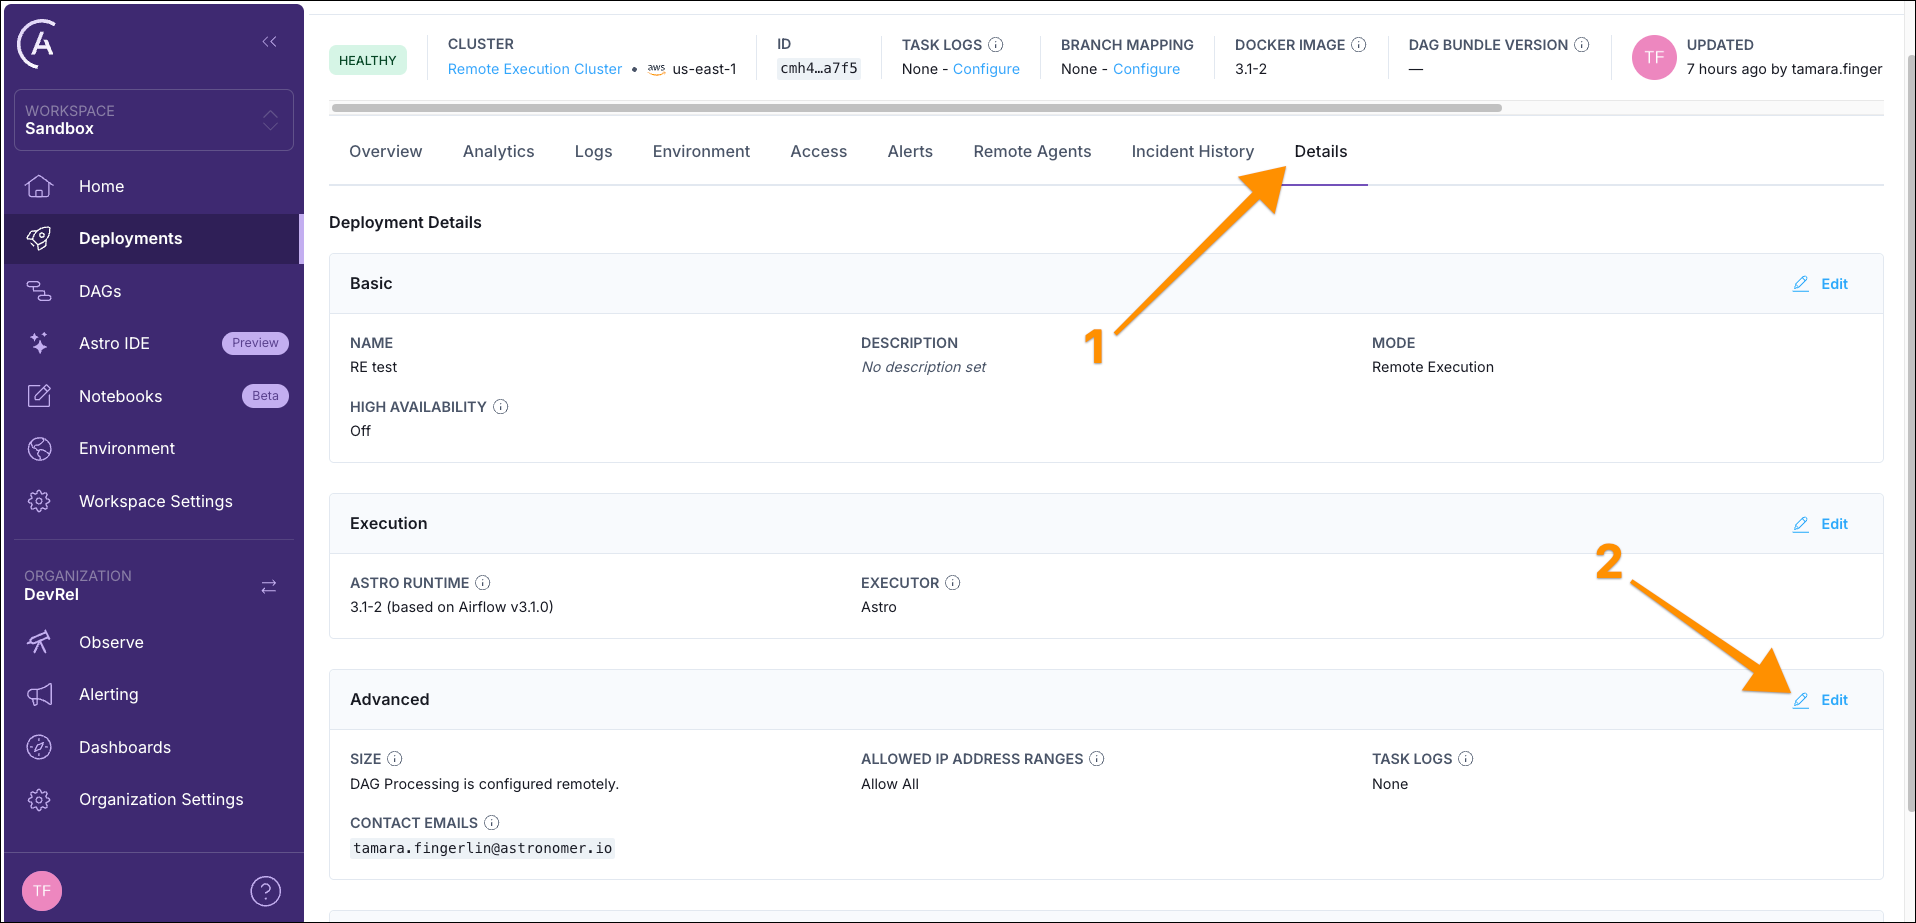Open Workspace Settings gear icon

(39, 501)
